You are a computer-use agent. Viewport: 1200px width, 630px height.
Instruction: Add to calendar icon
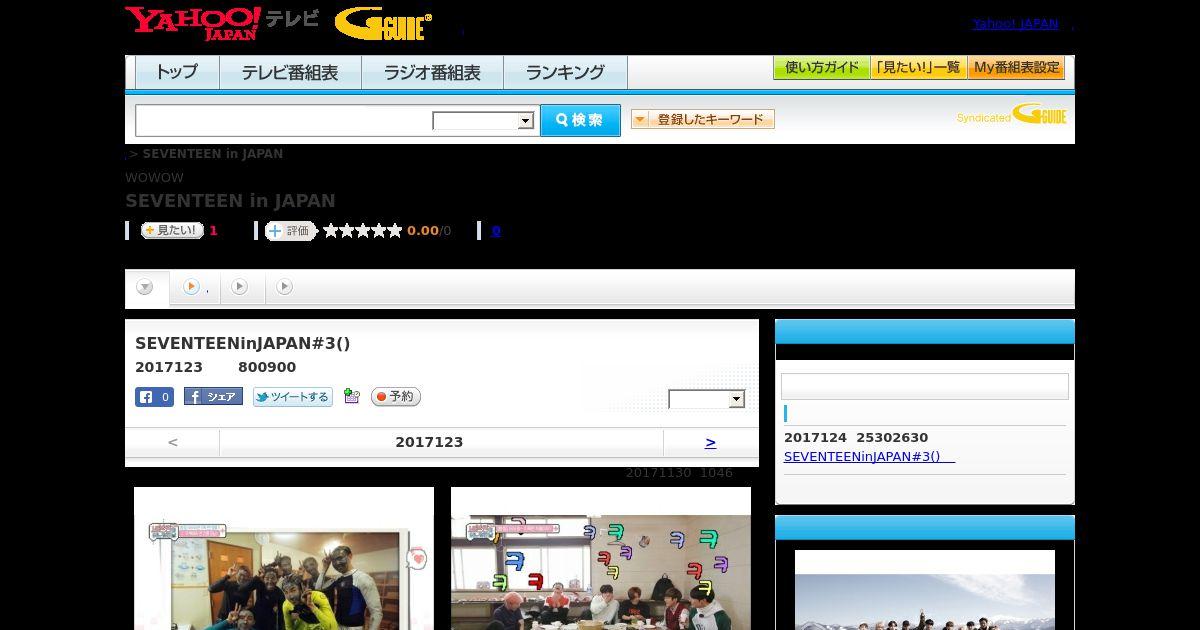[x=351, y=396]
